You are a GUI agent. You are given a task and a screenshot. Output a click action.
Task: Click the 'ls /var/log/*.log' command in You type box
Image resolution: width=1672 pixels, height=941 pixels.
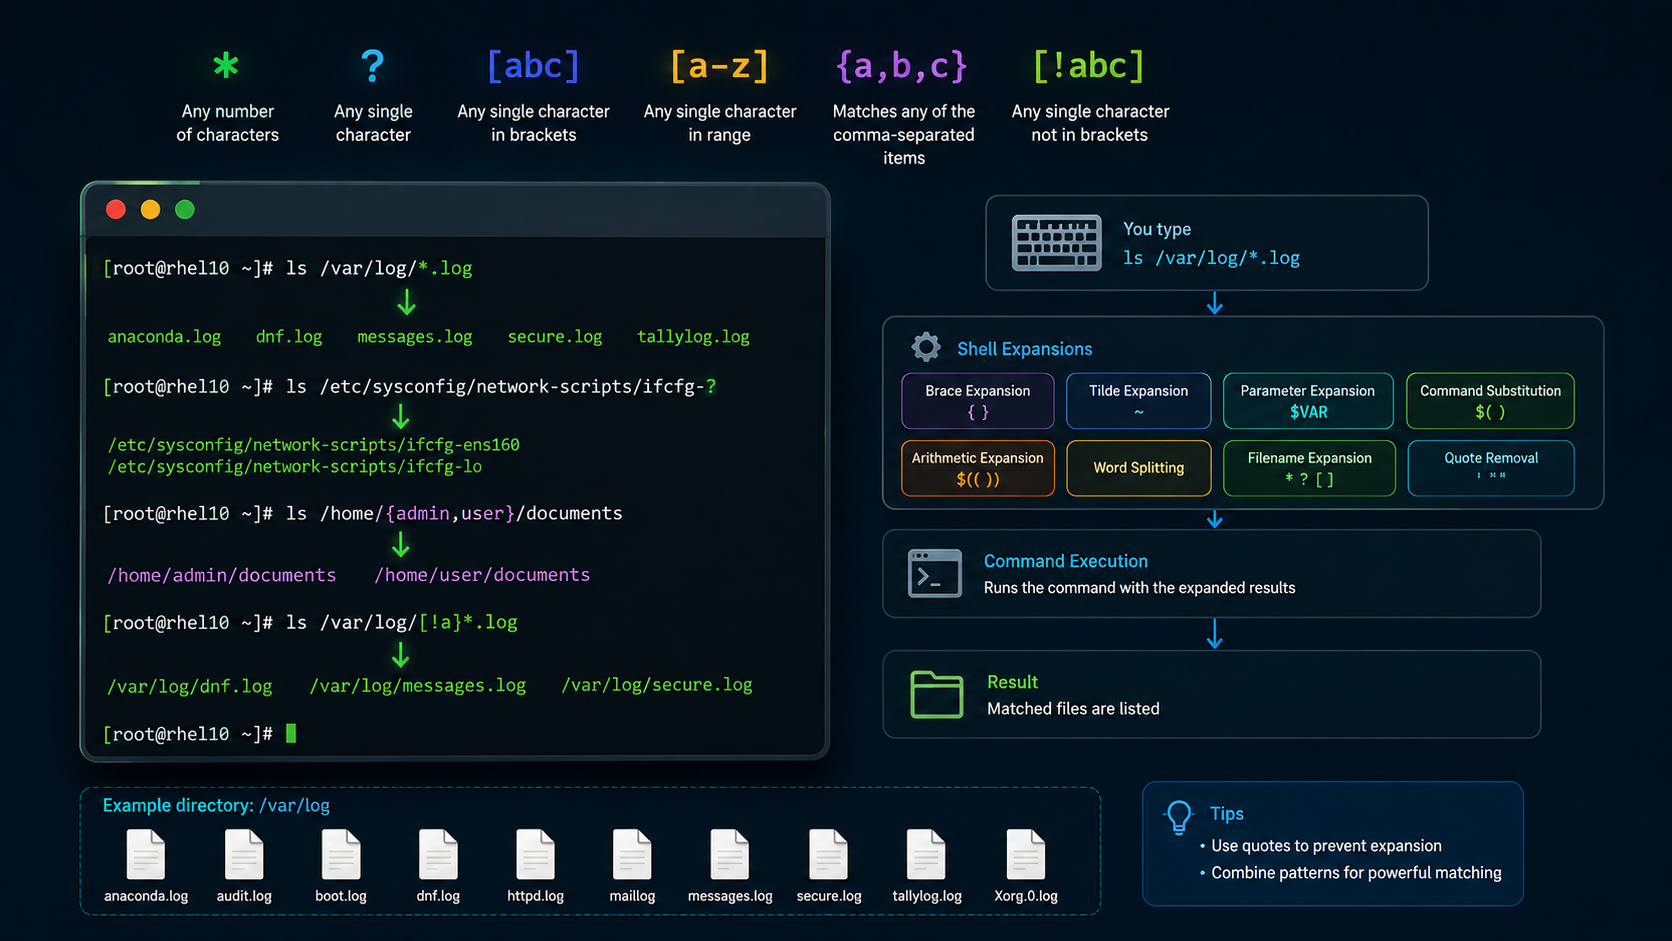tap(1211, 258)
